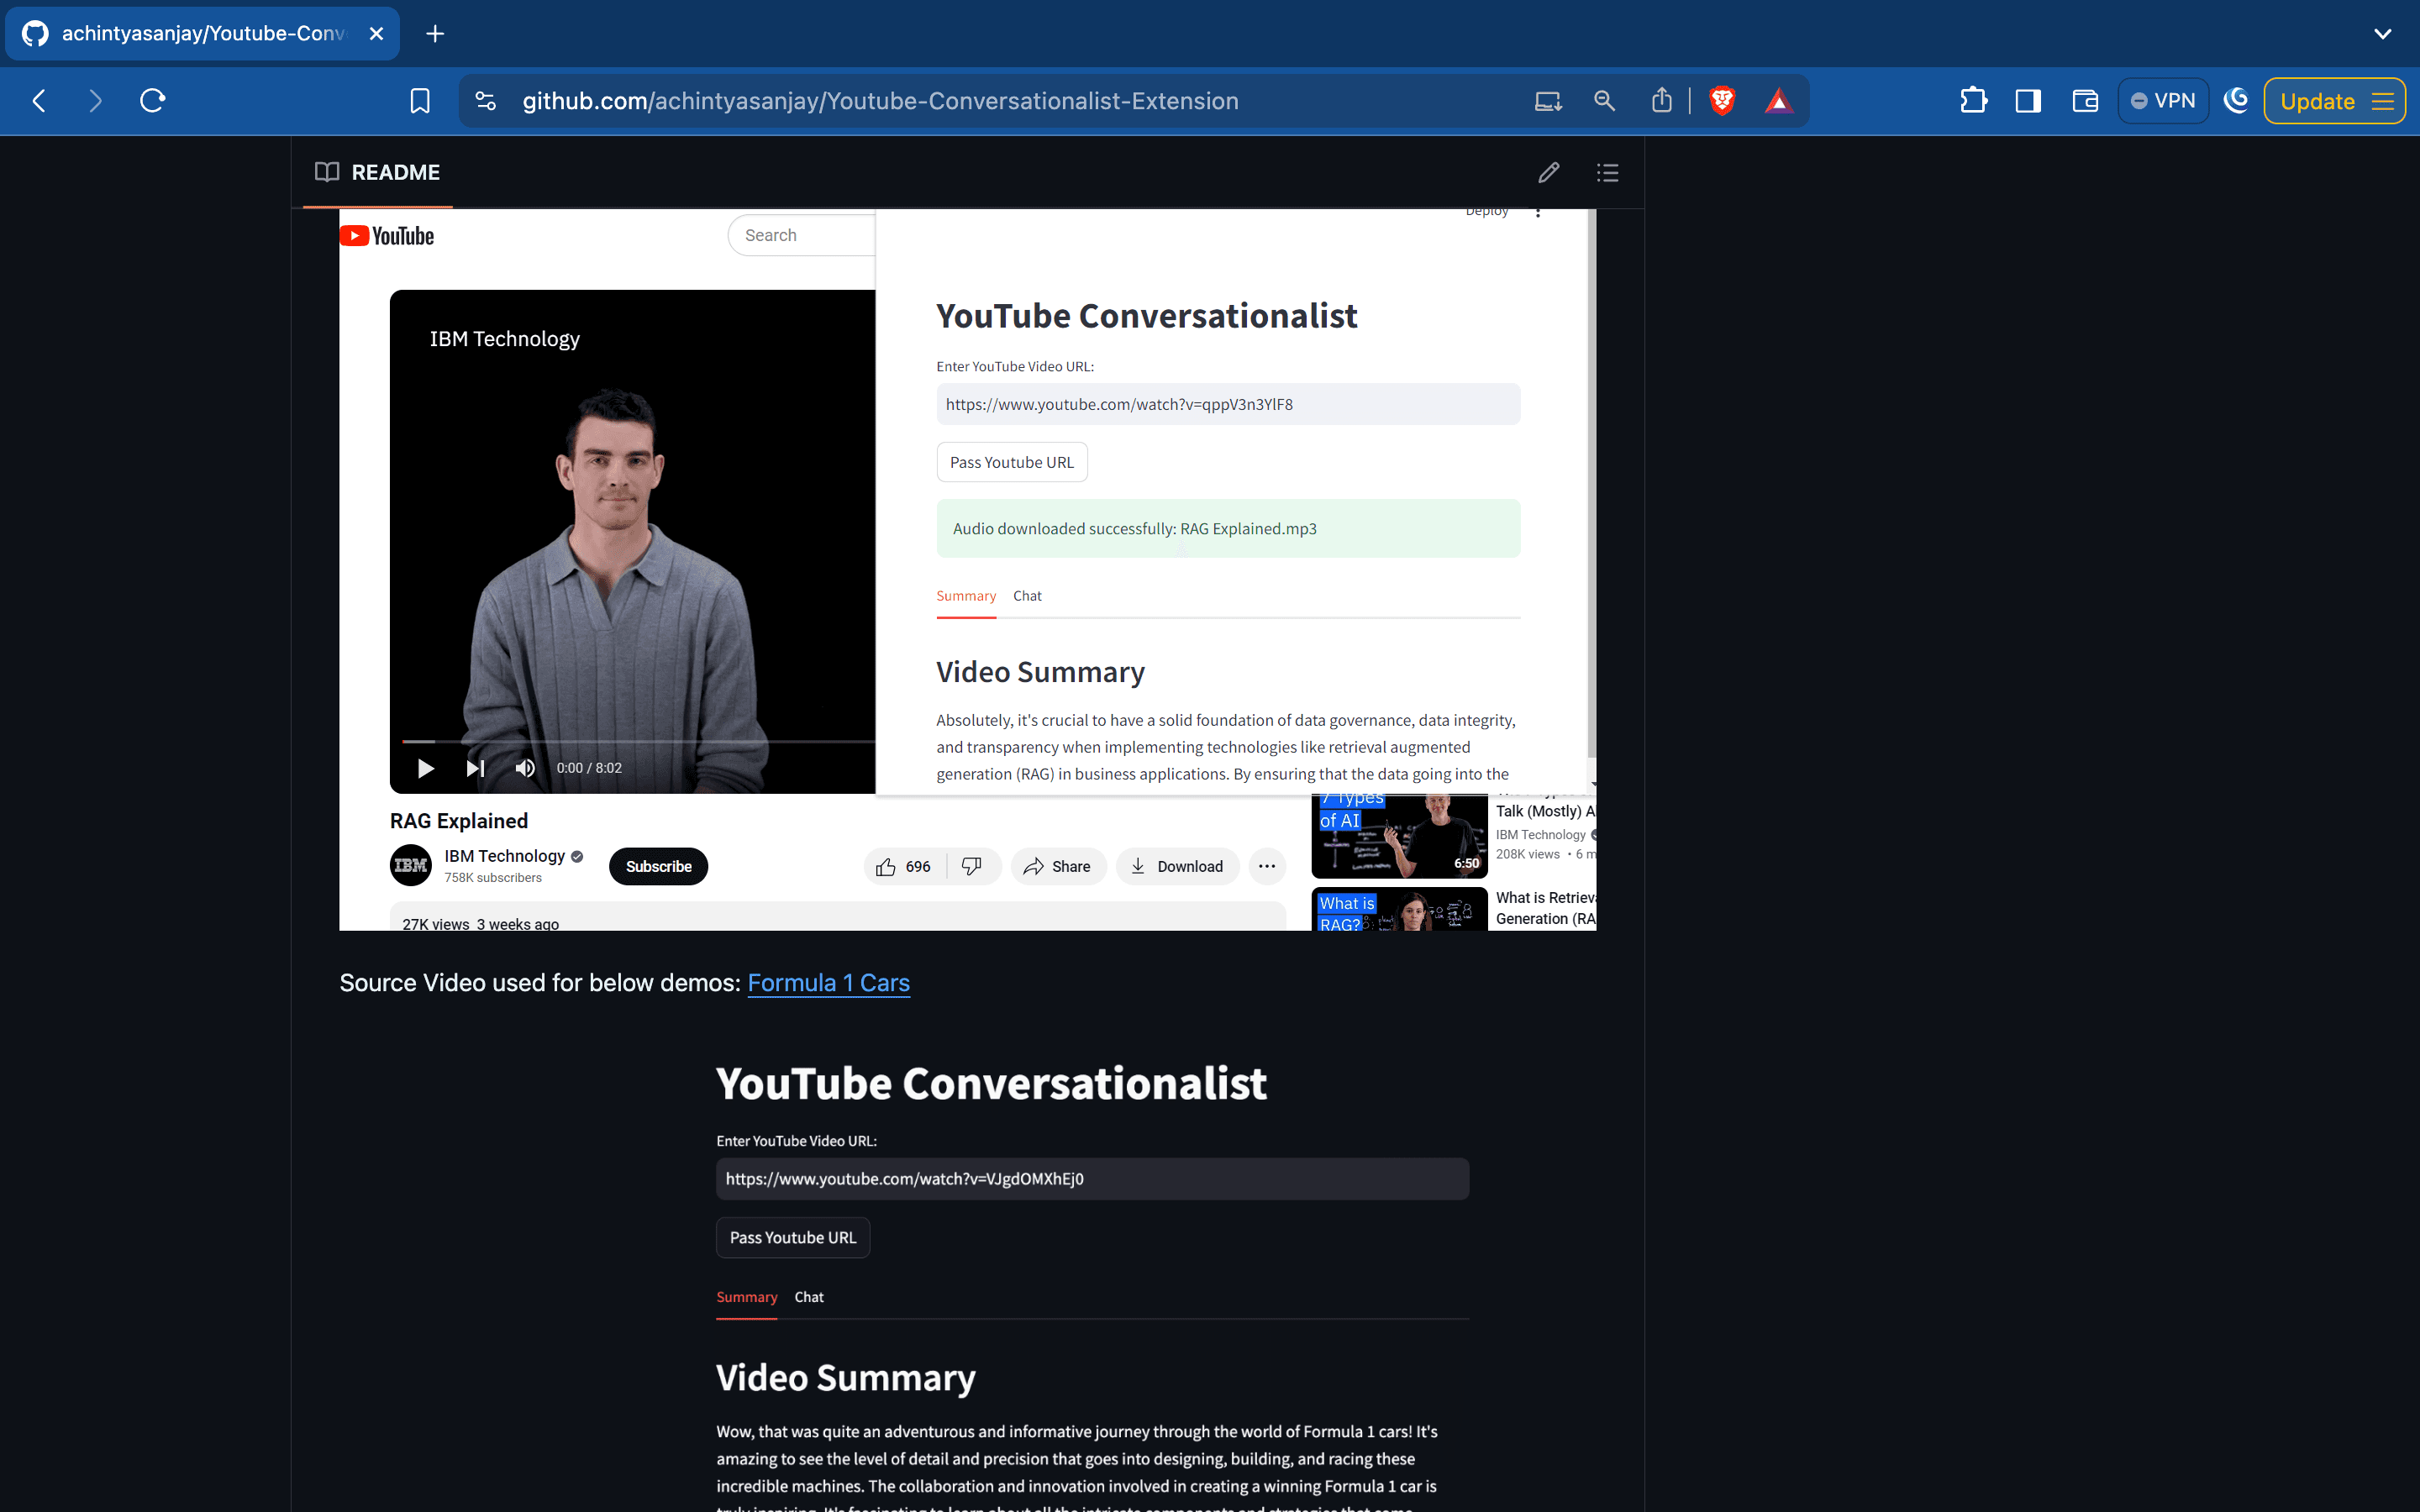Open the extensions puzzle icon
The image size is (2420, 1512).
1973,101
